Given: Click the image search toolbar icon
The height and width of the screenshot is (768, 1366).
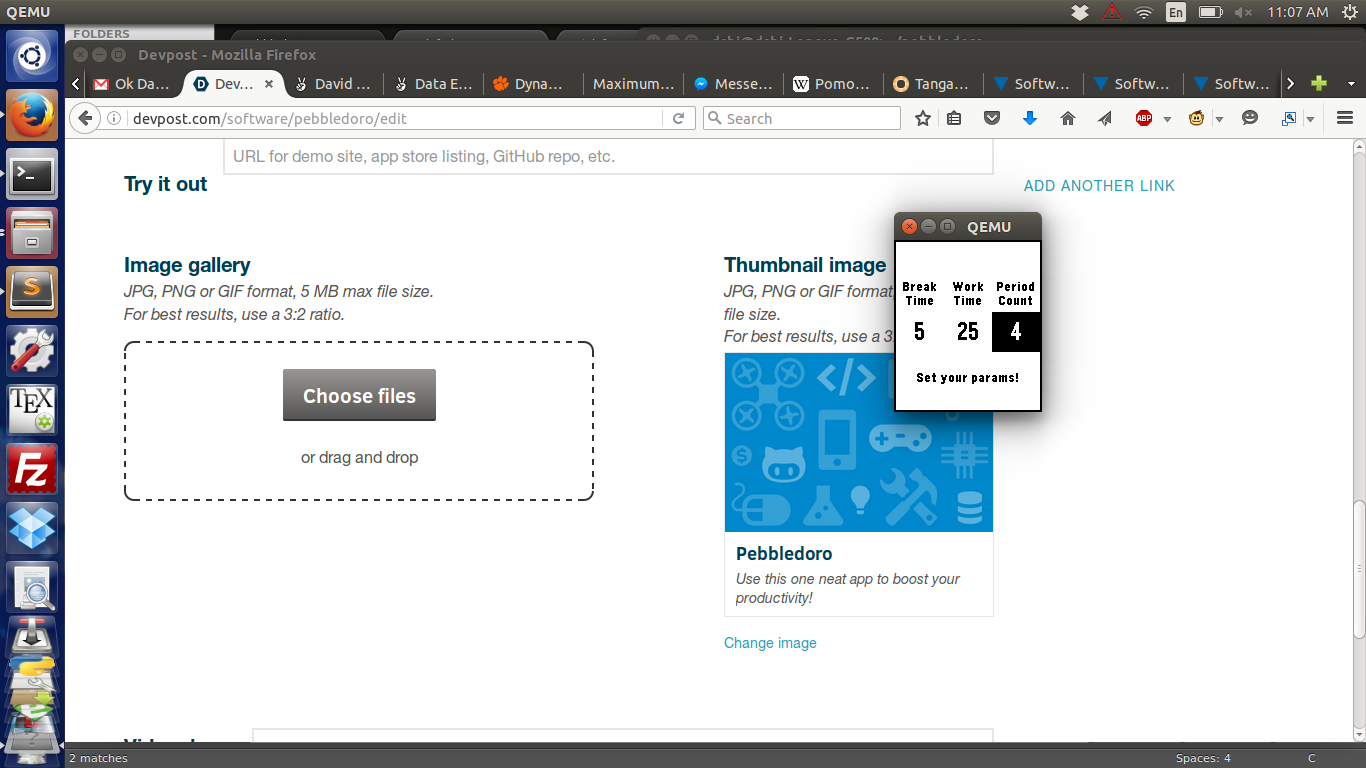Looking at the screenshot, I should pos(1289,118).
